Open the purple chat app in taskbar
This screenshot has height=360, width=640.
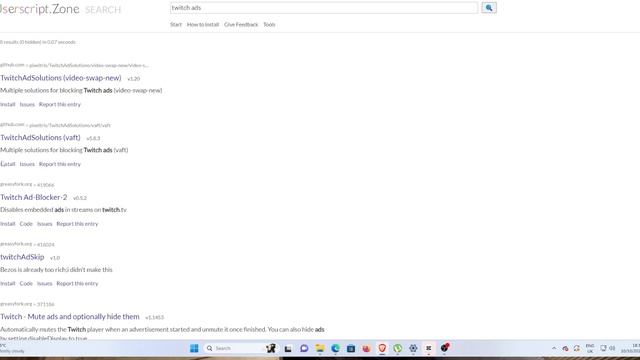[x=304, y=348]
